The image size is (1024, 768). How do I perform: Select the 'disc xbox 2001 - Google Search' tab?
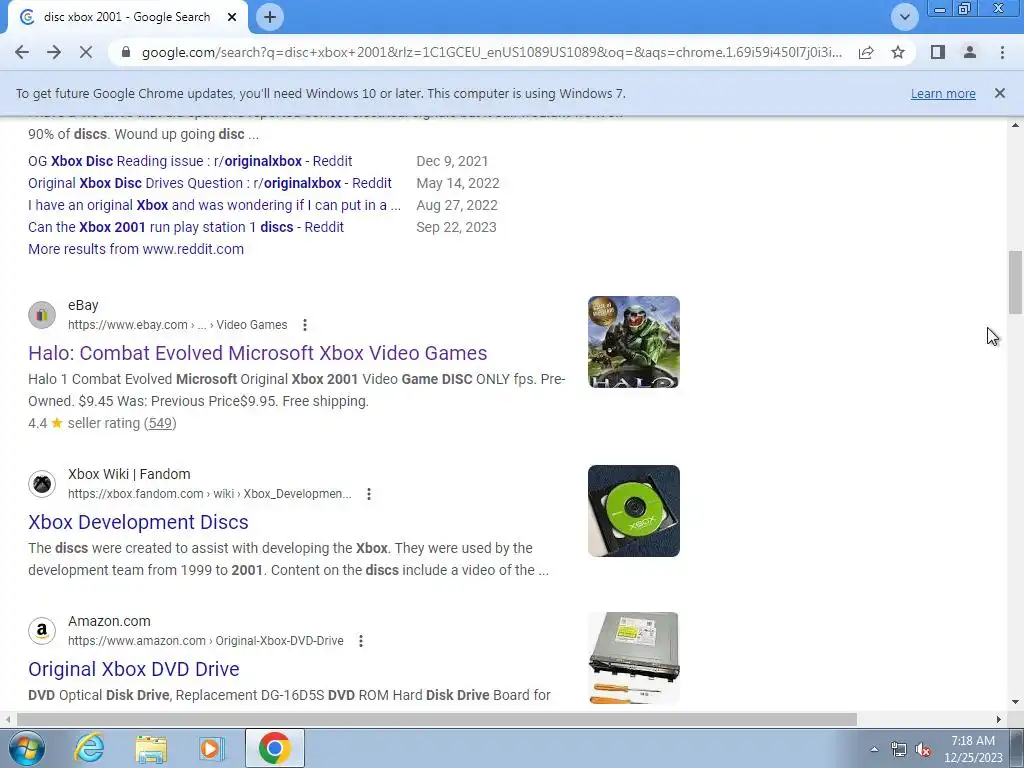click(x=127, y=17)
